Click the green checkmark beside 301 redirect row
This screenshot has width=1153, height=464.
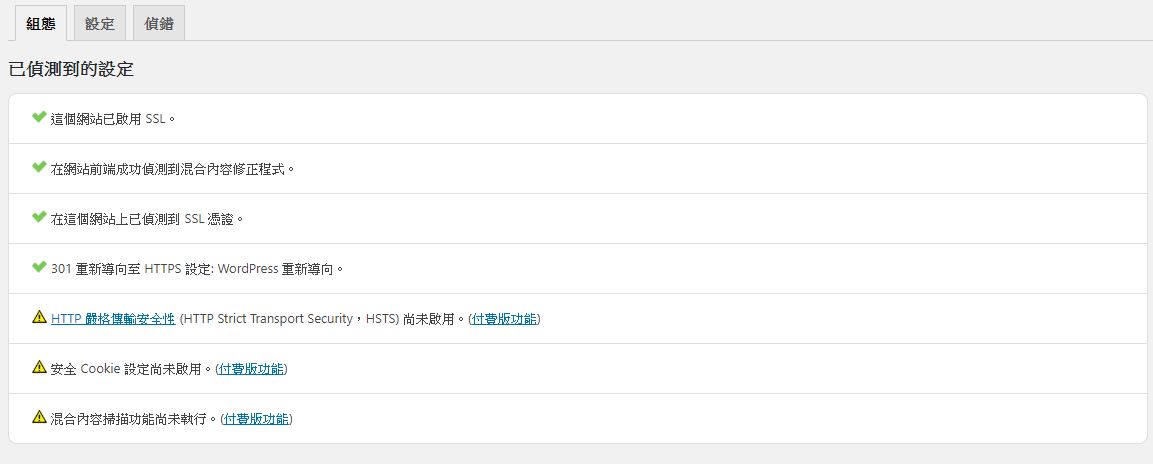39,267
